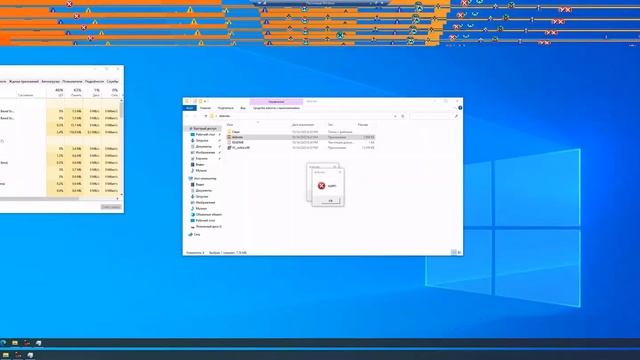Viewport: 640px width, 360px height.
Task: Open Объемные объекты under This PC
Action: click(209, 214)
